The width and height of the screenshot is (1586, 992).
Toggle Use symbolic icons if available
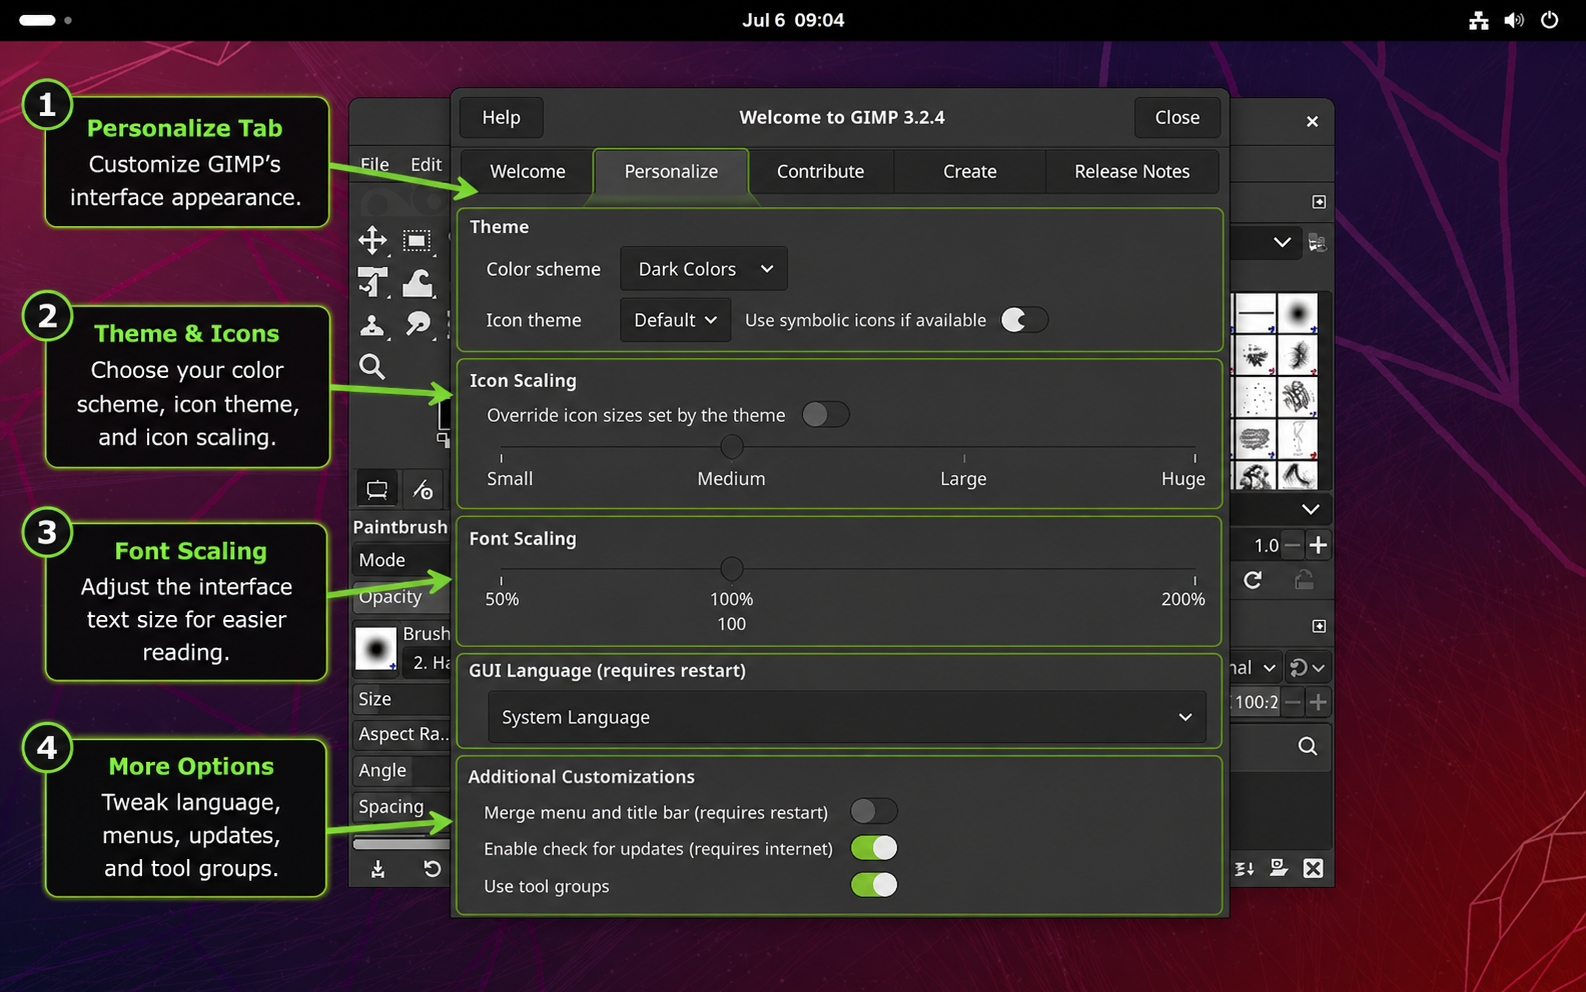tap(1024, 320)
